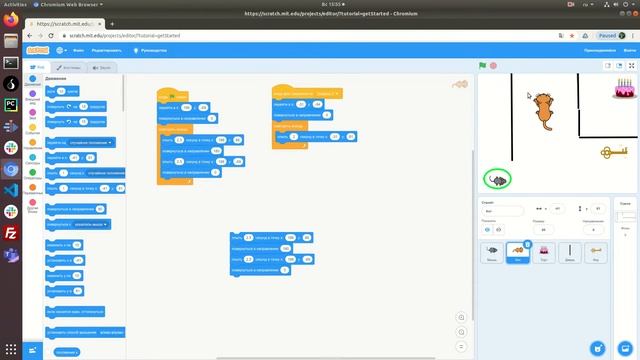Screen dimensions: 640x360
Task: Open the Sounds tab
Action: [102, 67]
